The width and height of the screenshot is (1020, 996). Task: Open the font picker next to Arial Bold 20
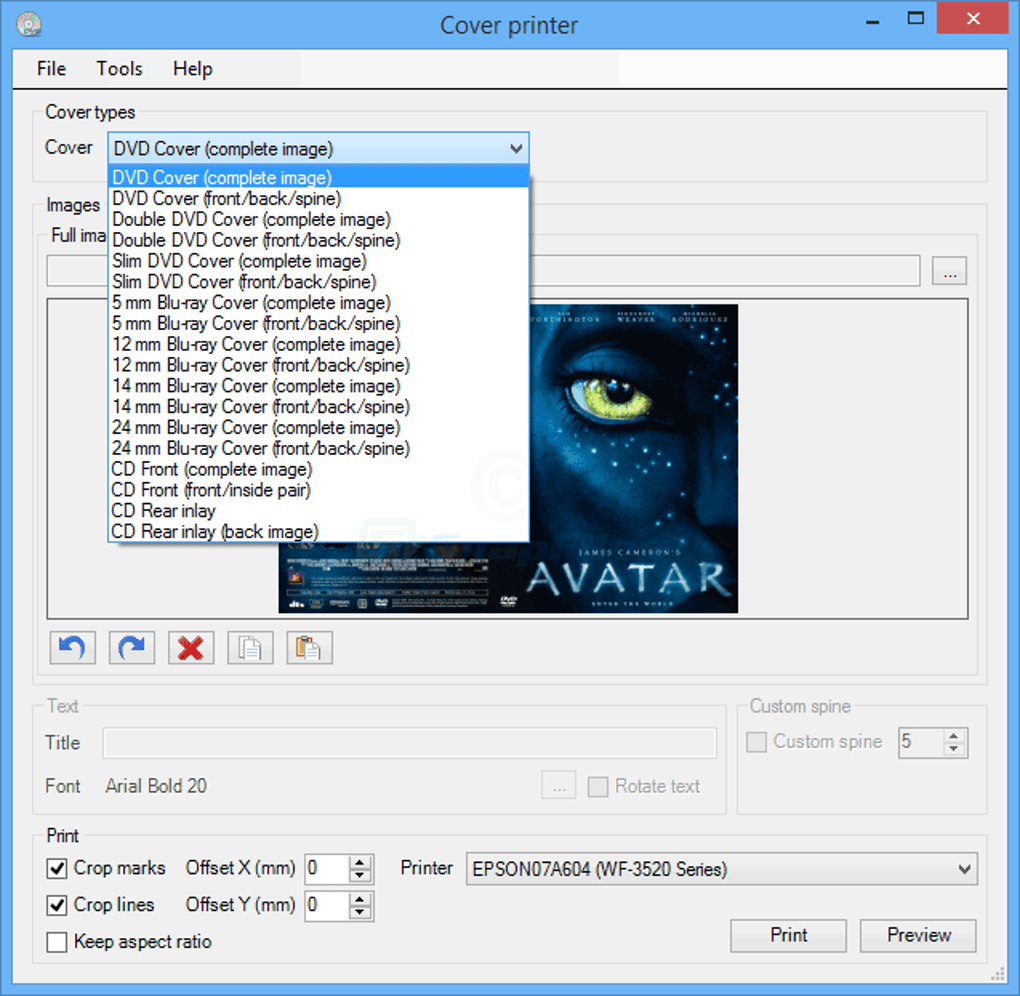(x=558, y=785)
